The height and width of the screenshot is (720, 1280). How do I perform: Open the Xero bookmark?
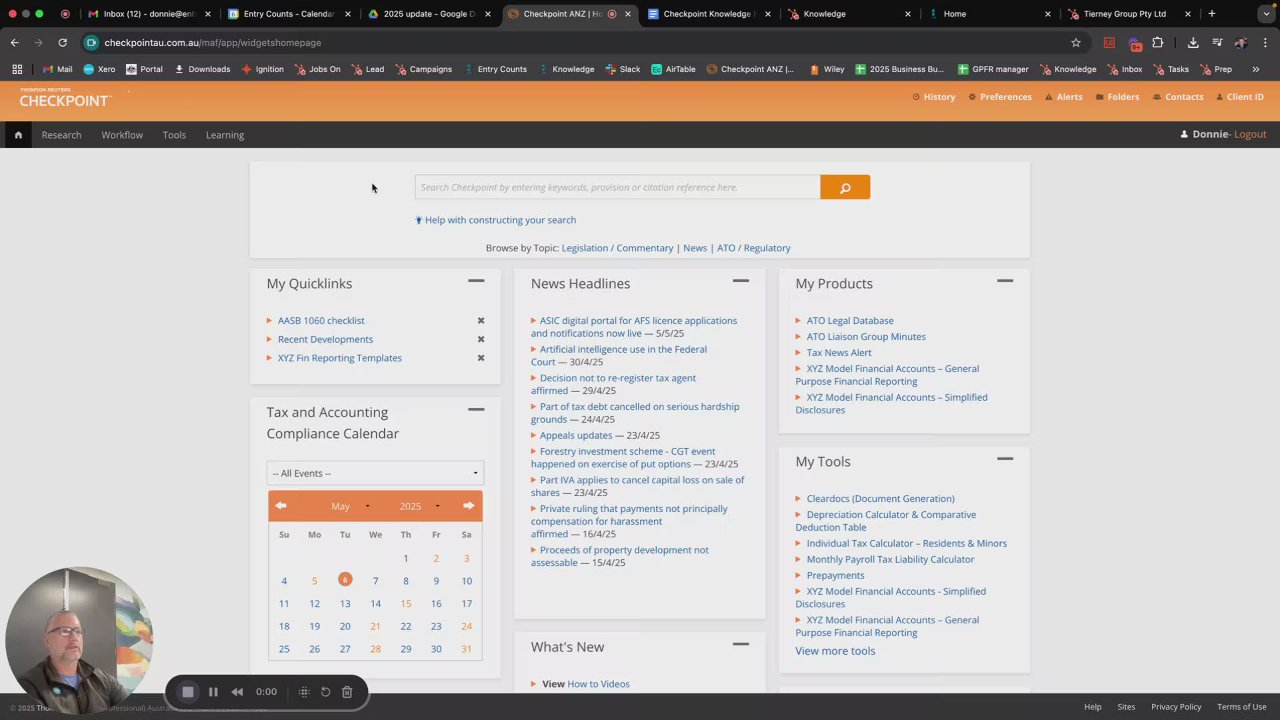point(98,69)
